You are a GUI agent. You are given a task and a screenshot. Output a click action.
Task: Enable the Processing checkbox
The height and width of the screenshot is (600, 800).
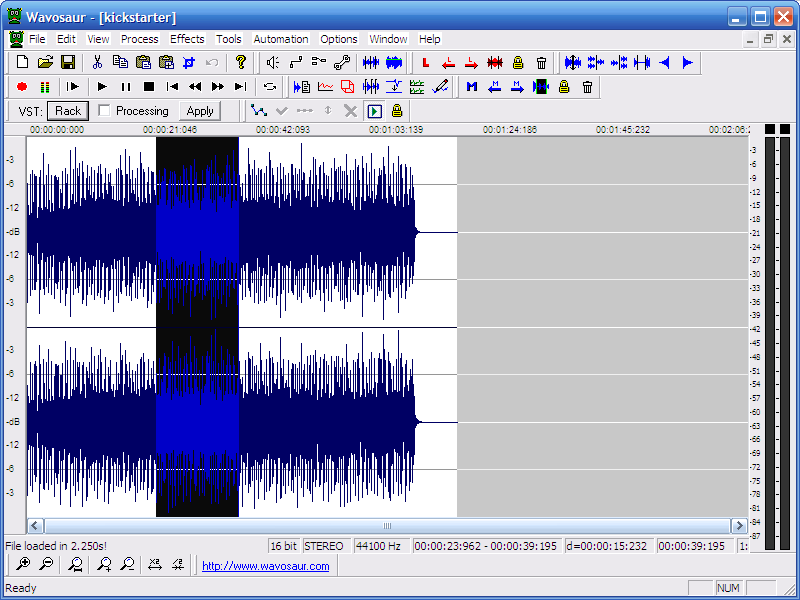pyautogui.click(x=104, y=110)
